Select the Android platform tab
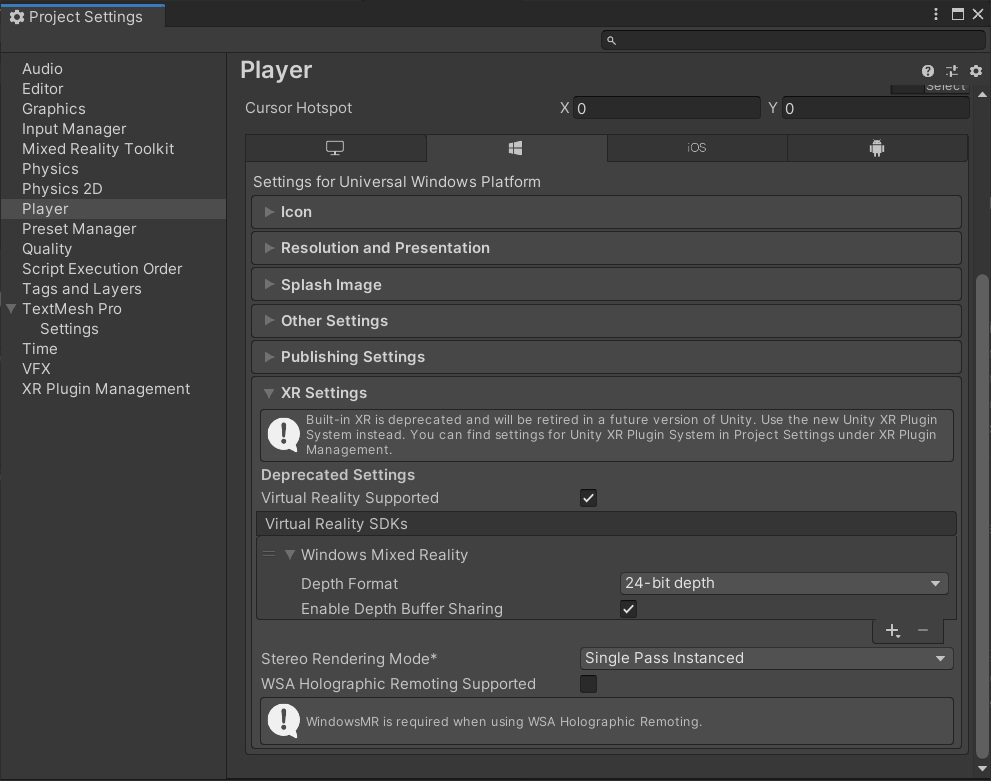This screenshot has width=991, height=781. point(877,148)
